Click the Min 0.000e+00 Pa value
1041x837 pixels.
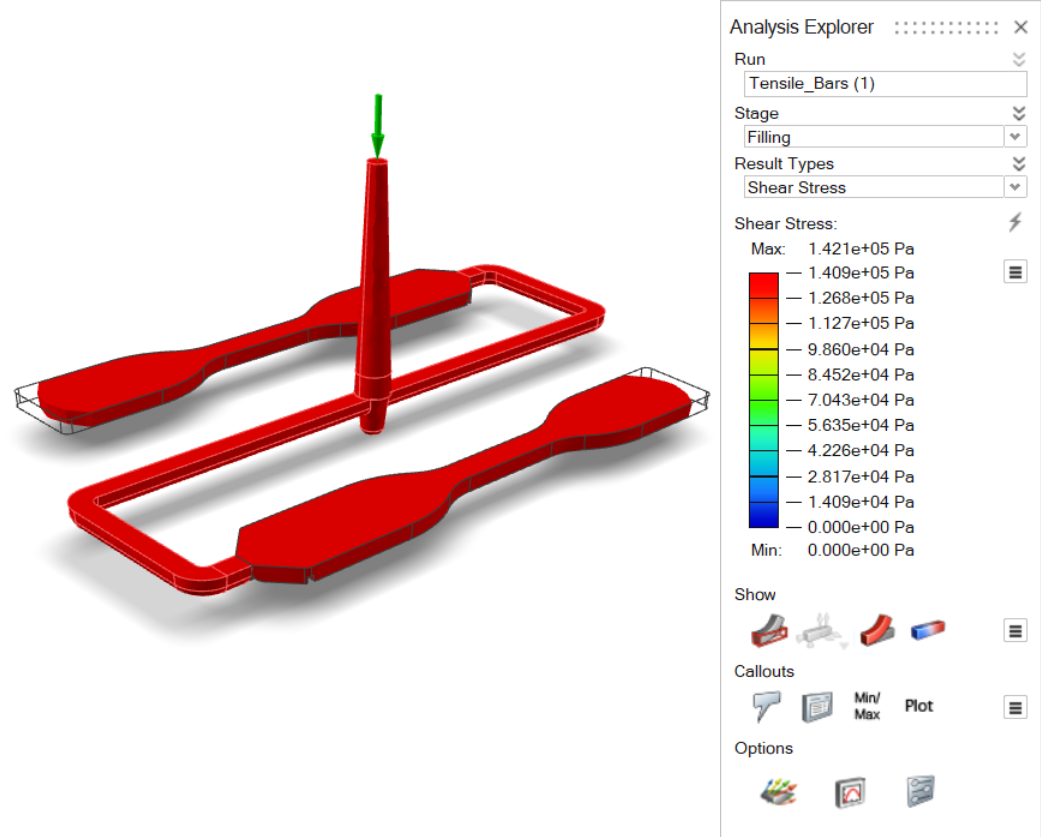(x=860, y=550)
